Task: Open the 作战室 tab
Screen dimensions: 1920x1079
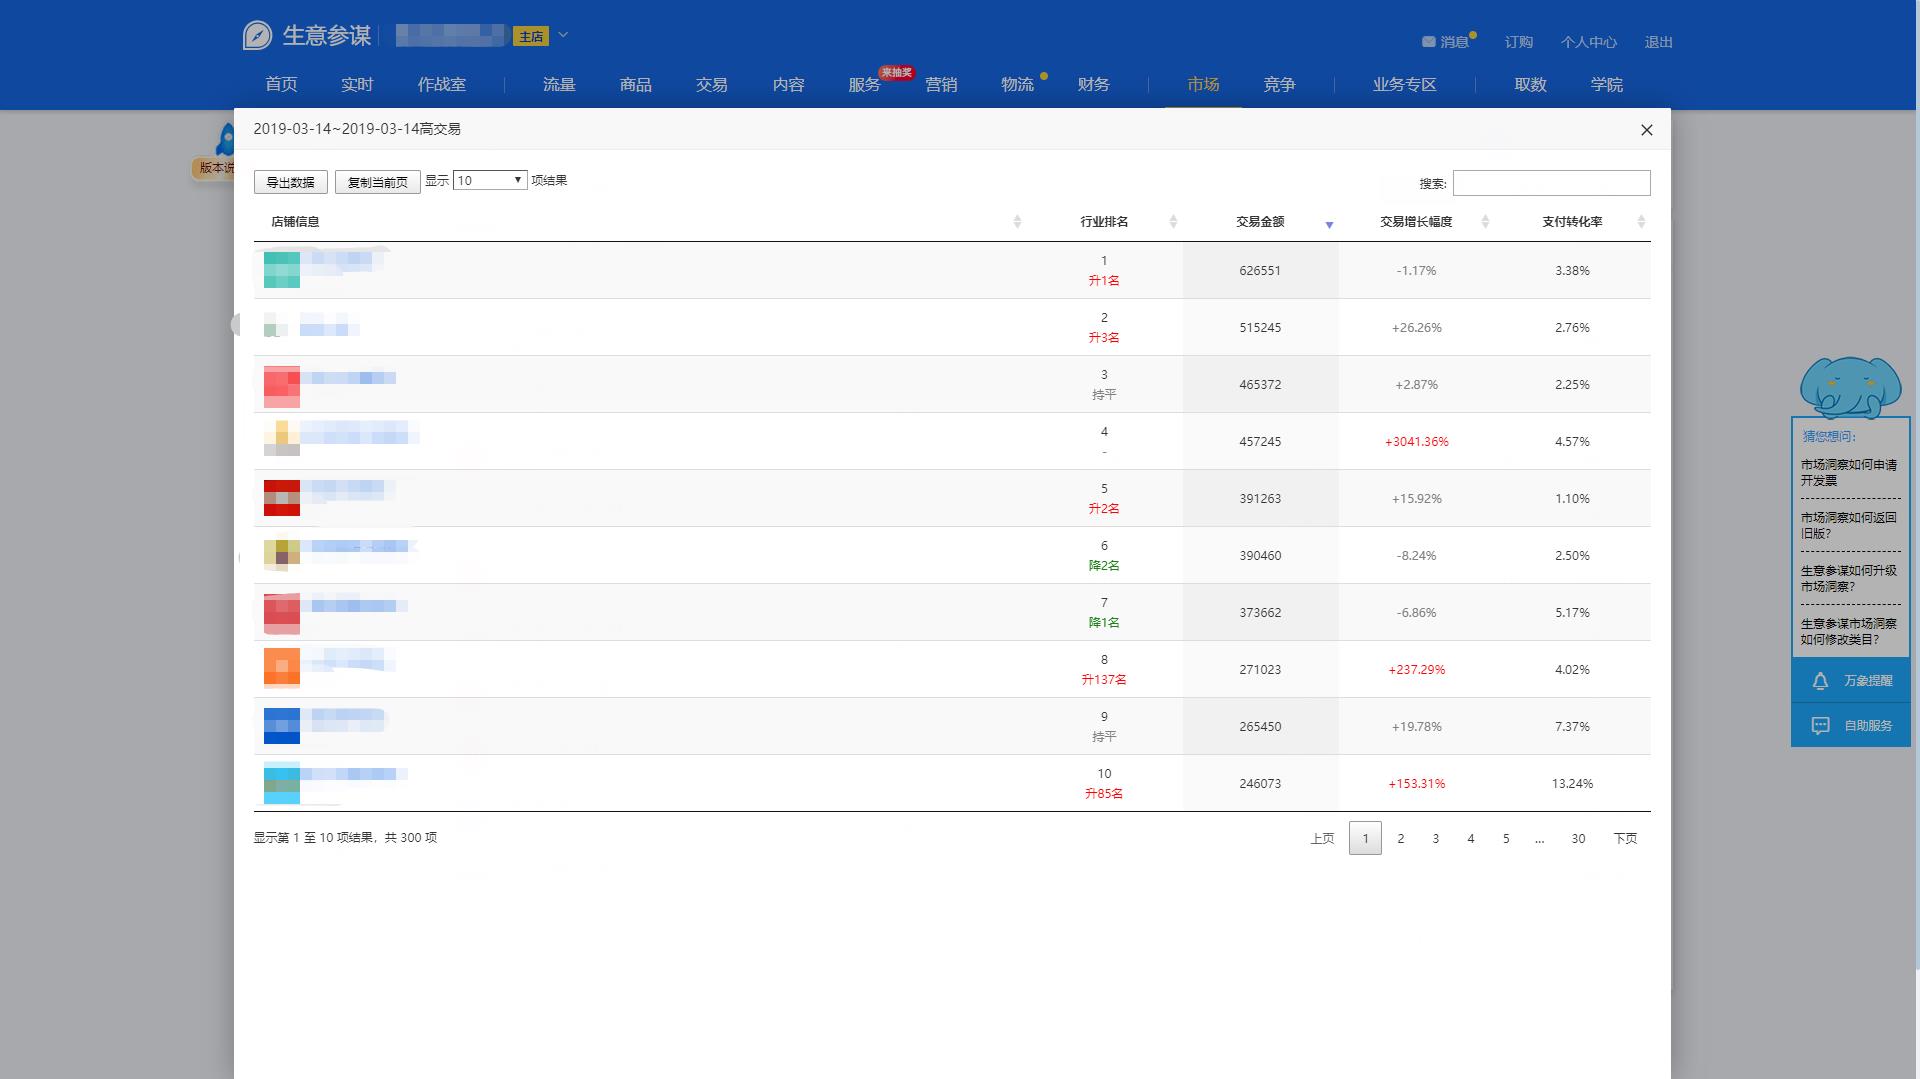Action: [x=442, y=85]
